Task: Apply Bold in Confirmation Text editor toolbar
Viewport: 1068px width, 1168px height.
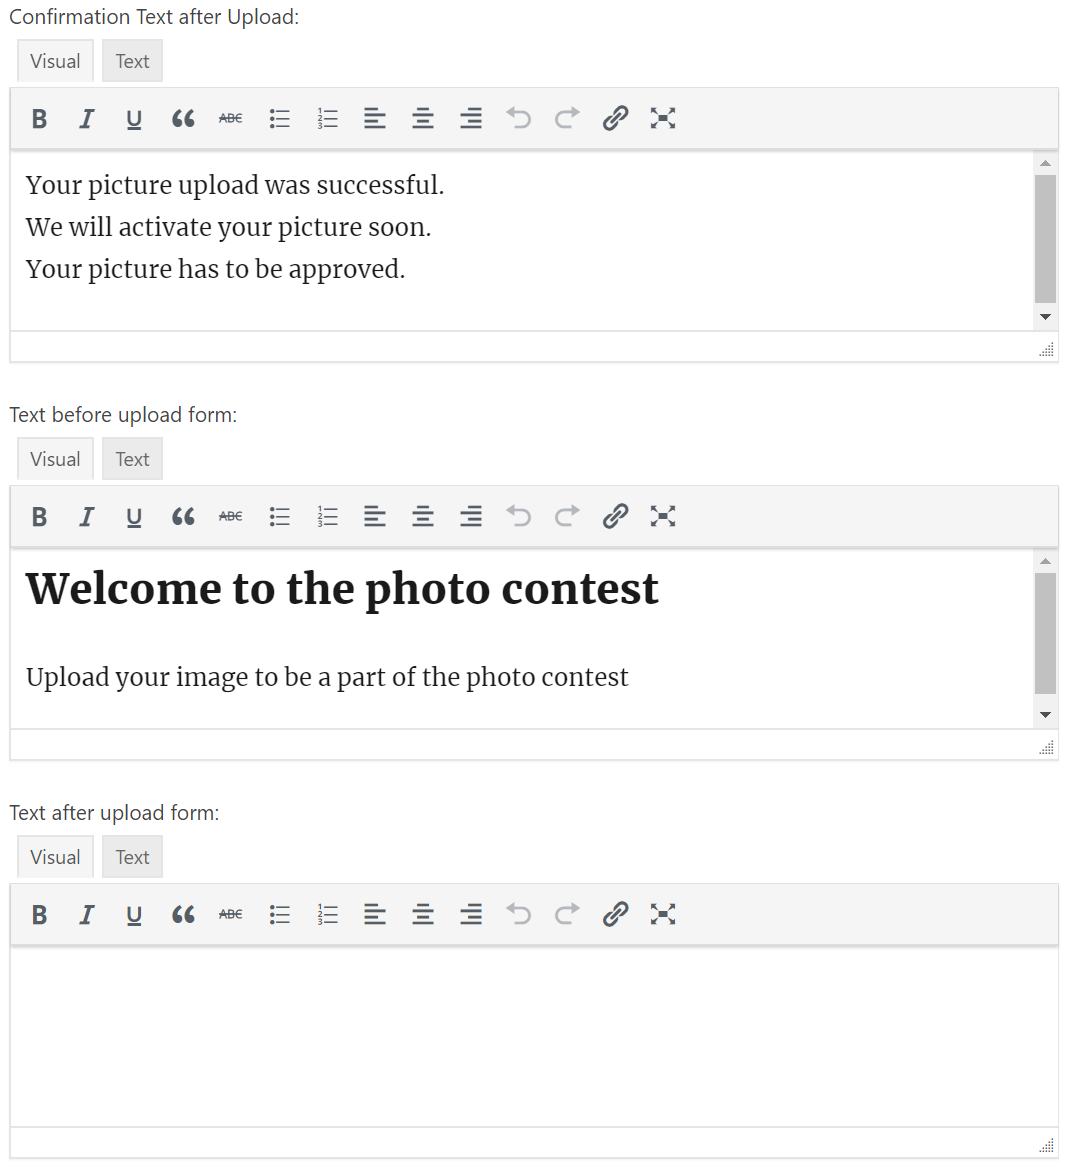Action: click(x=39, y=118)
